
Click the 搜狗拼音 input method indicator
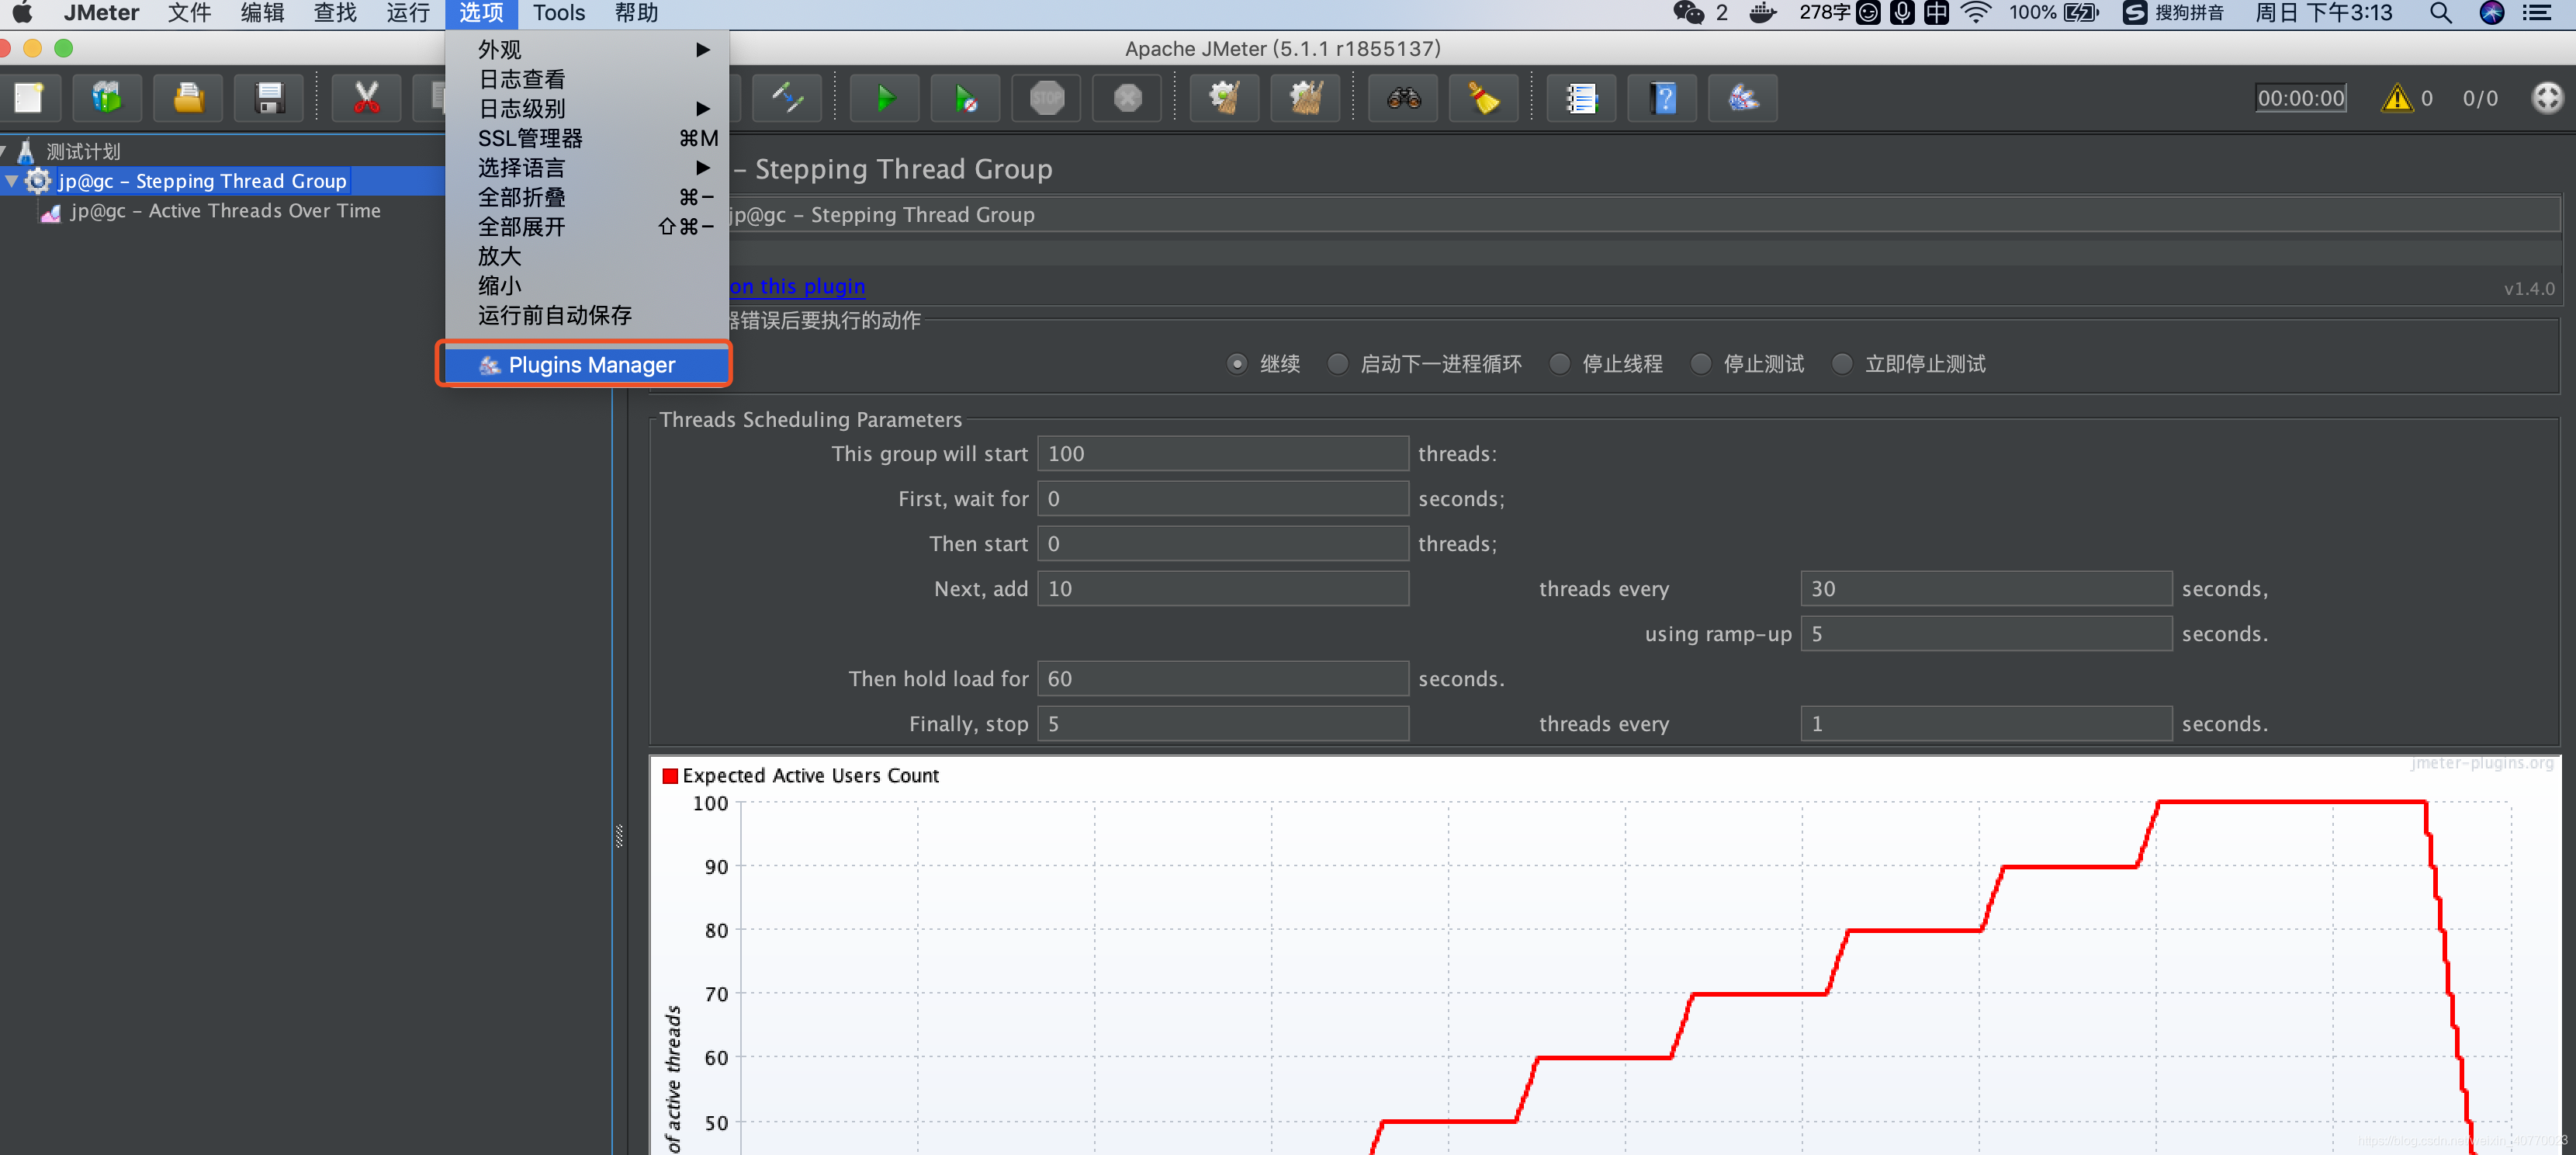click(x=2173, y=13)
